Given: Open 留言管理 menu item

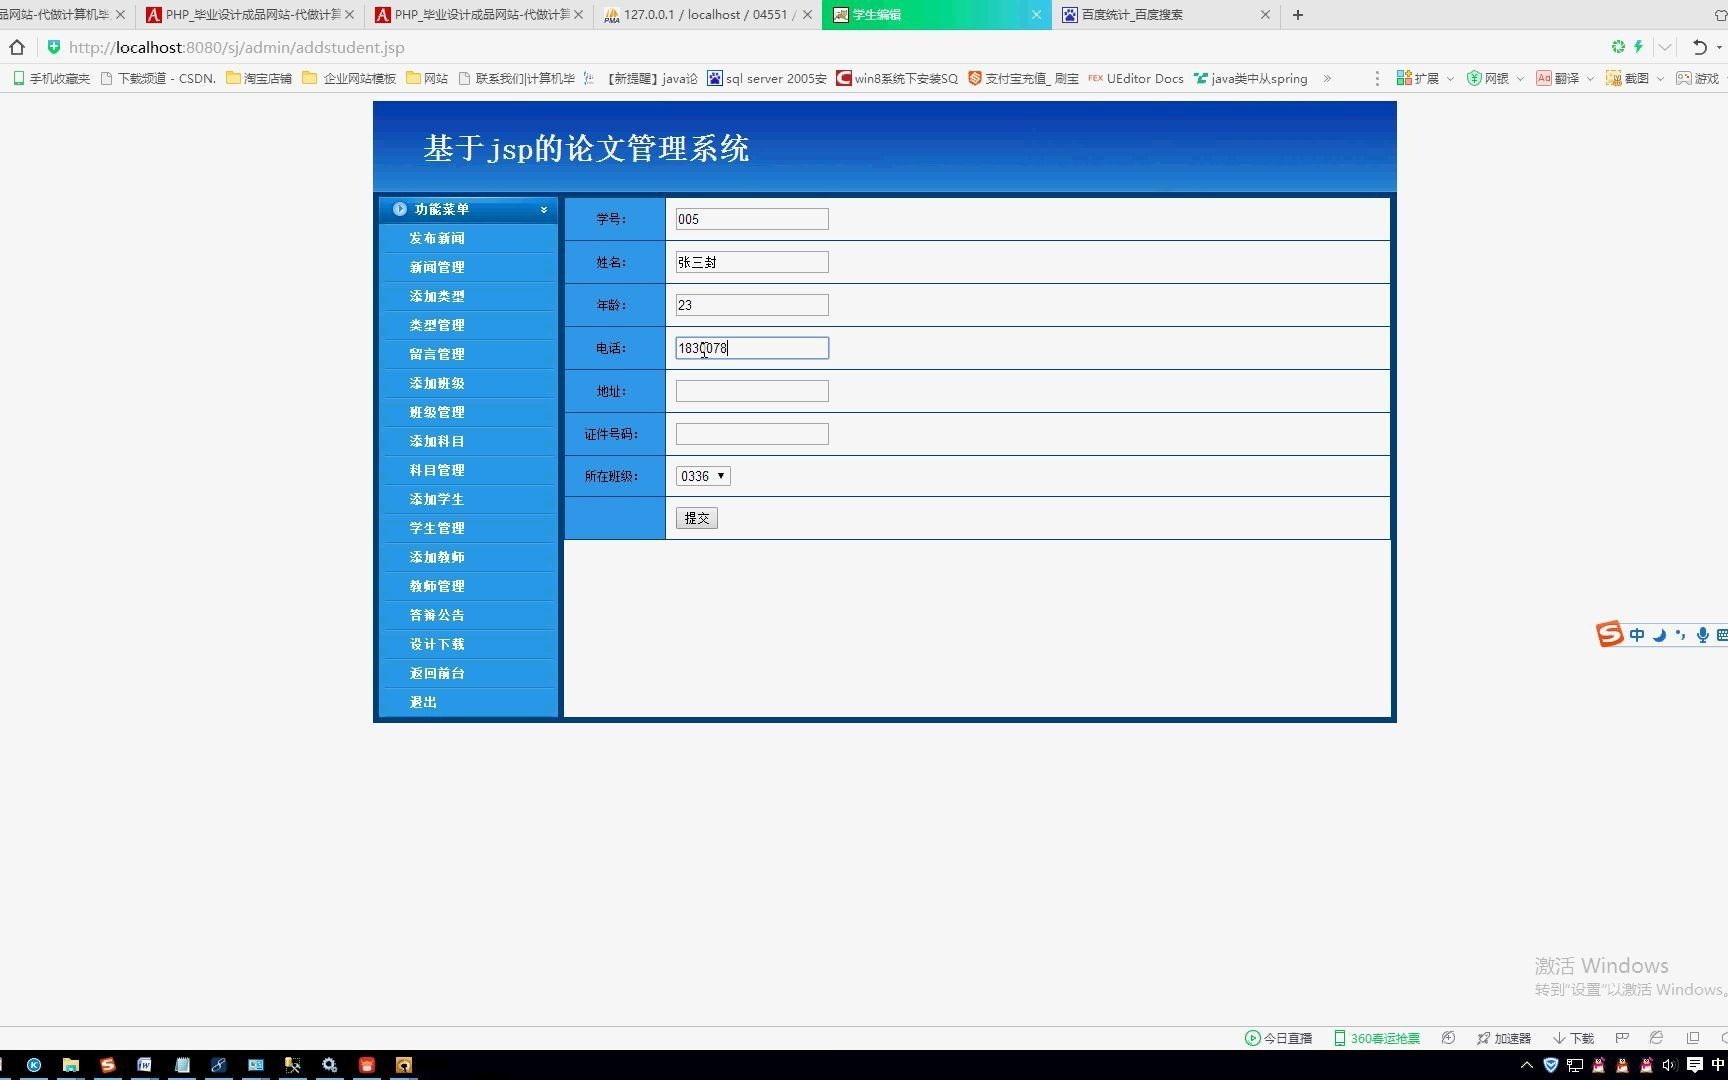Looking at the screenshot, I should tap(437, 354).
